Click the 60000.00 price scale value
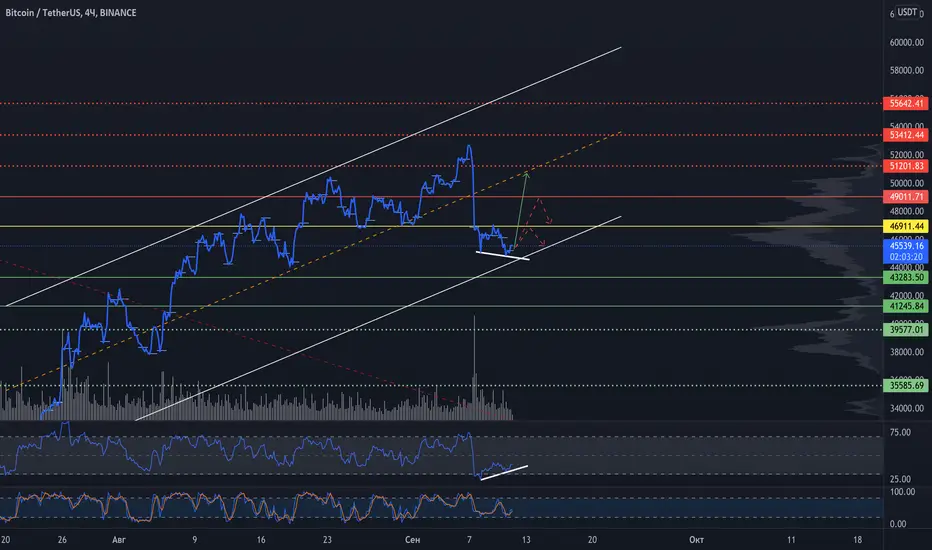 pyautogui.click(x=906, y=43)
